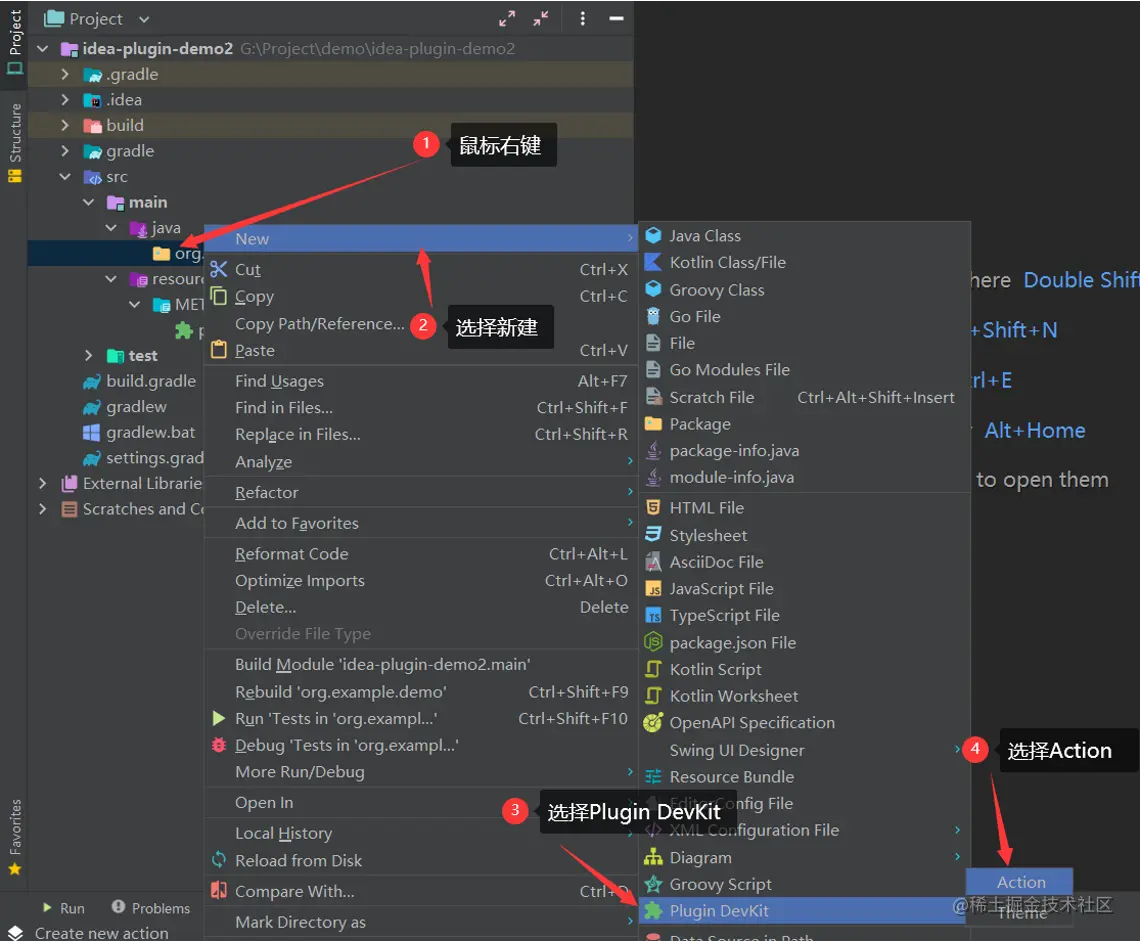The image size is (1140, 942).
Task: Expand the test folder
Action: (x=89, y=355)
